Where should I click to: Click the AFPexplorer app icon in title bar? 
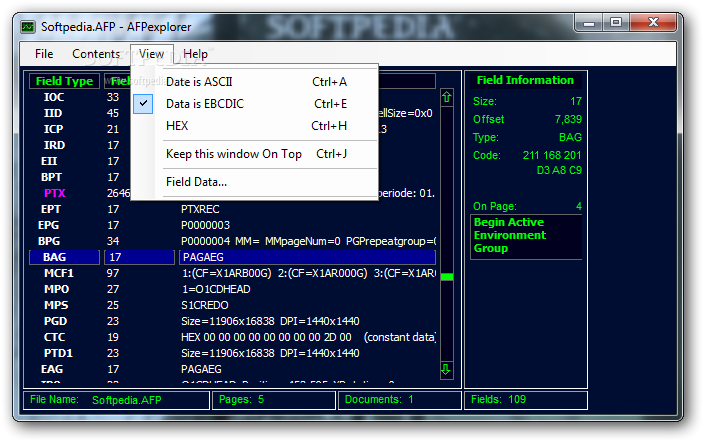tap(28, 27)
